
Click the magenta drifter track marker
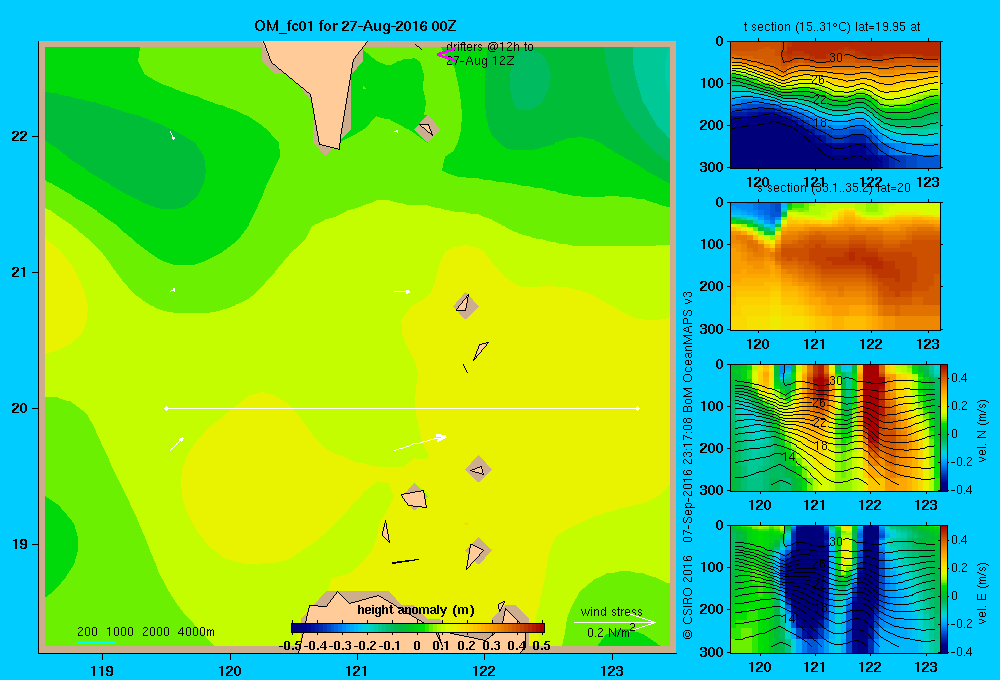point(445,54)
